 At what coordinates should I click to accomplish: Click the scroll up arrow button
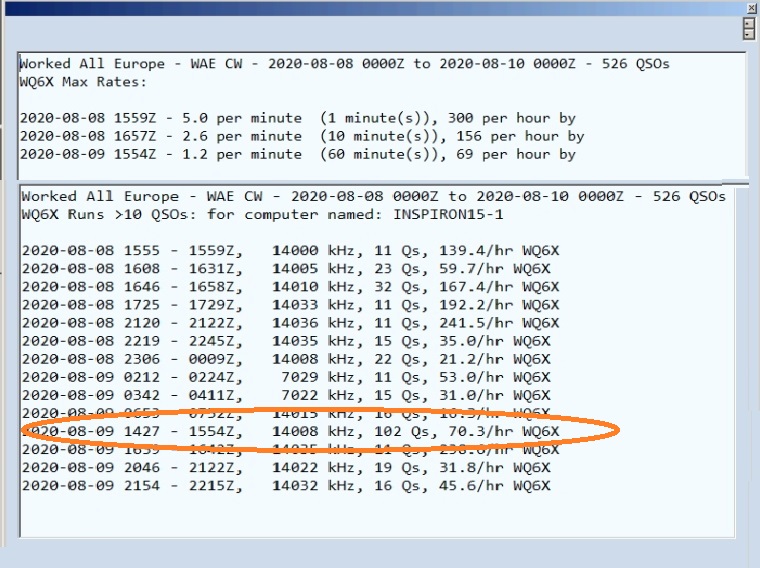(749, 24)
